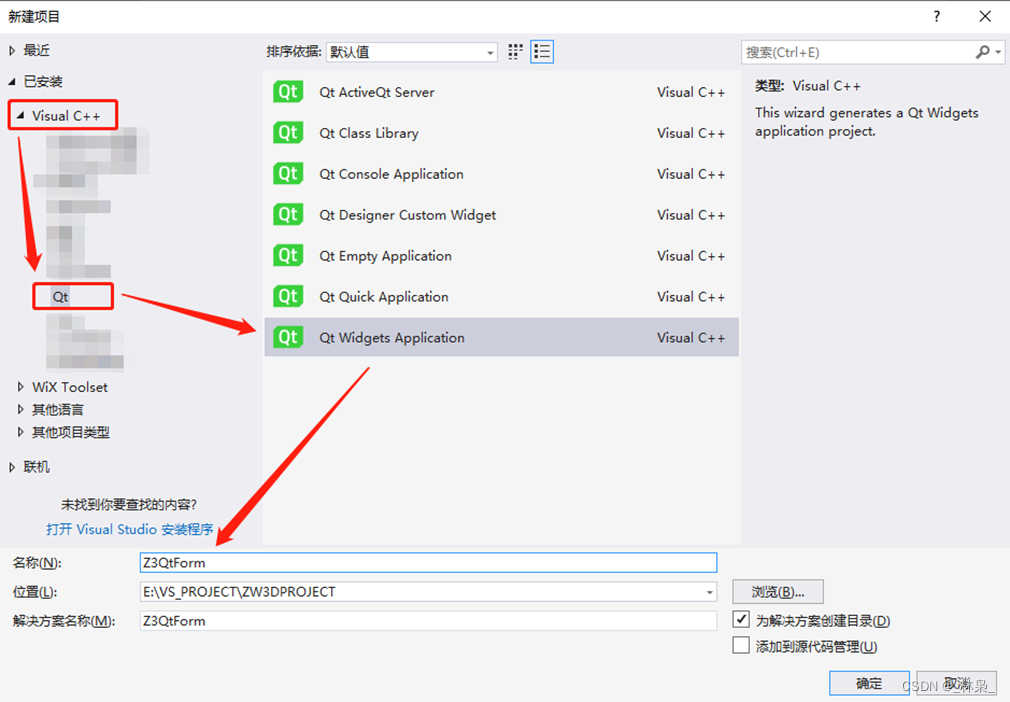
Task: Click the Qt Quick Application icon
Action: [x=288, y=296]
